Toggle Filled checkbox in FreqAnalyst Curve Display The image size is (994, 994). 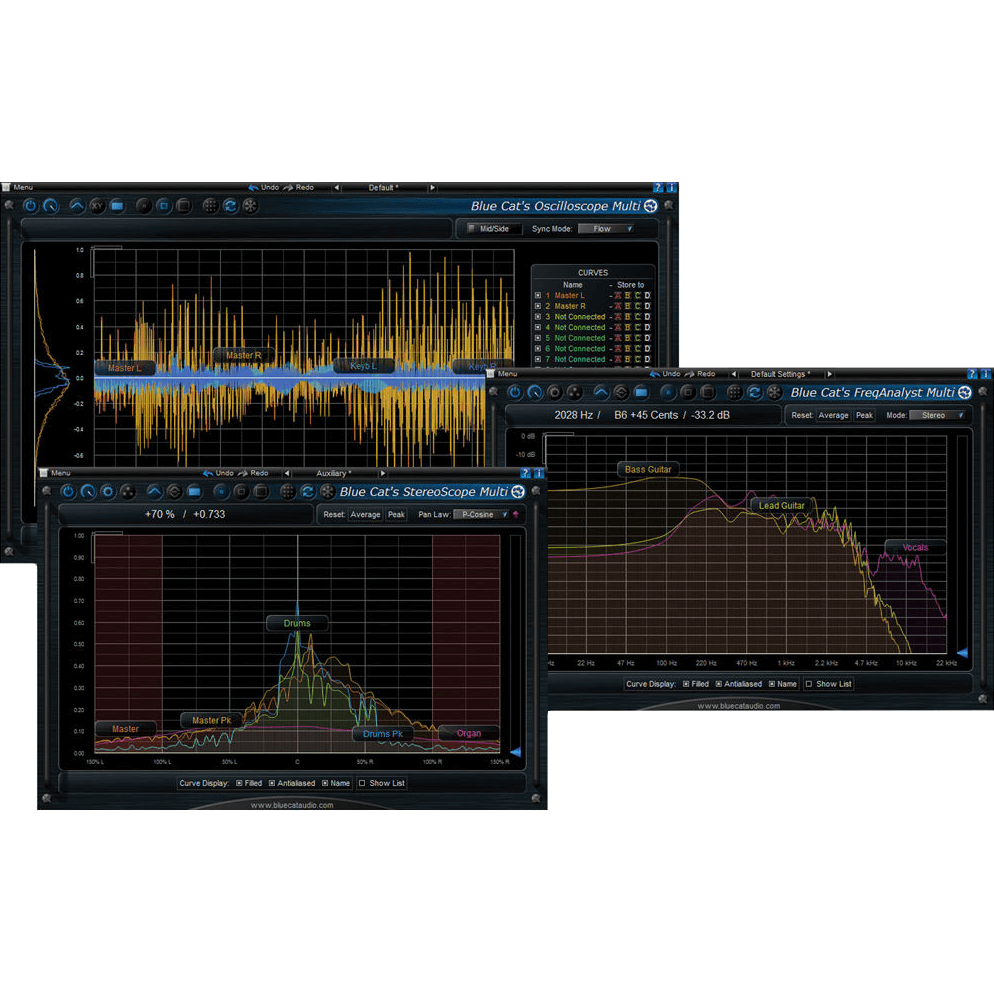[x=686, y=684]
